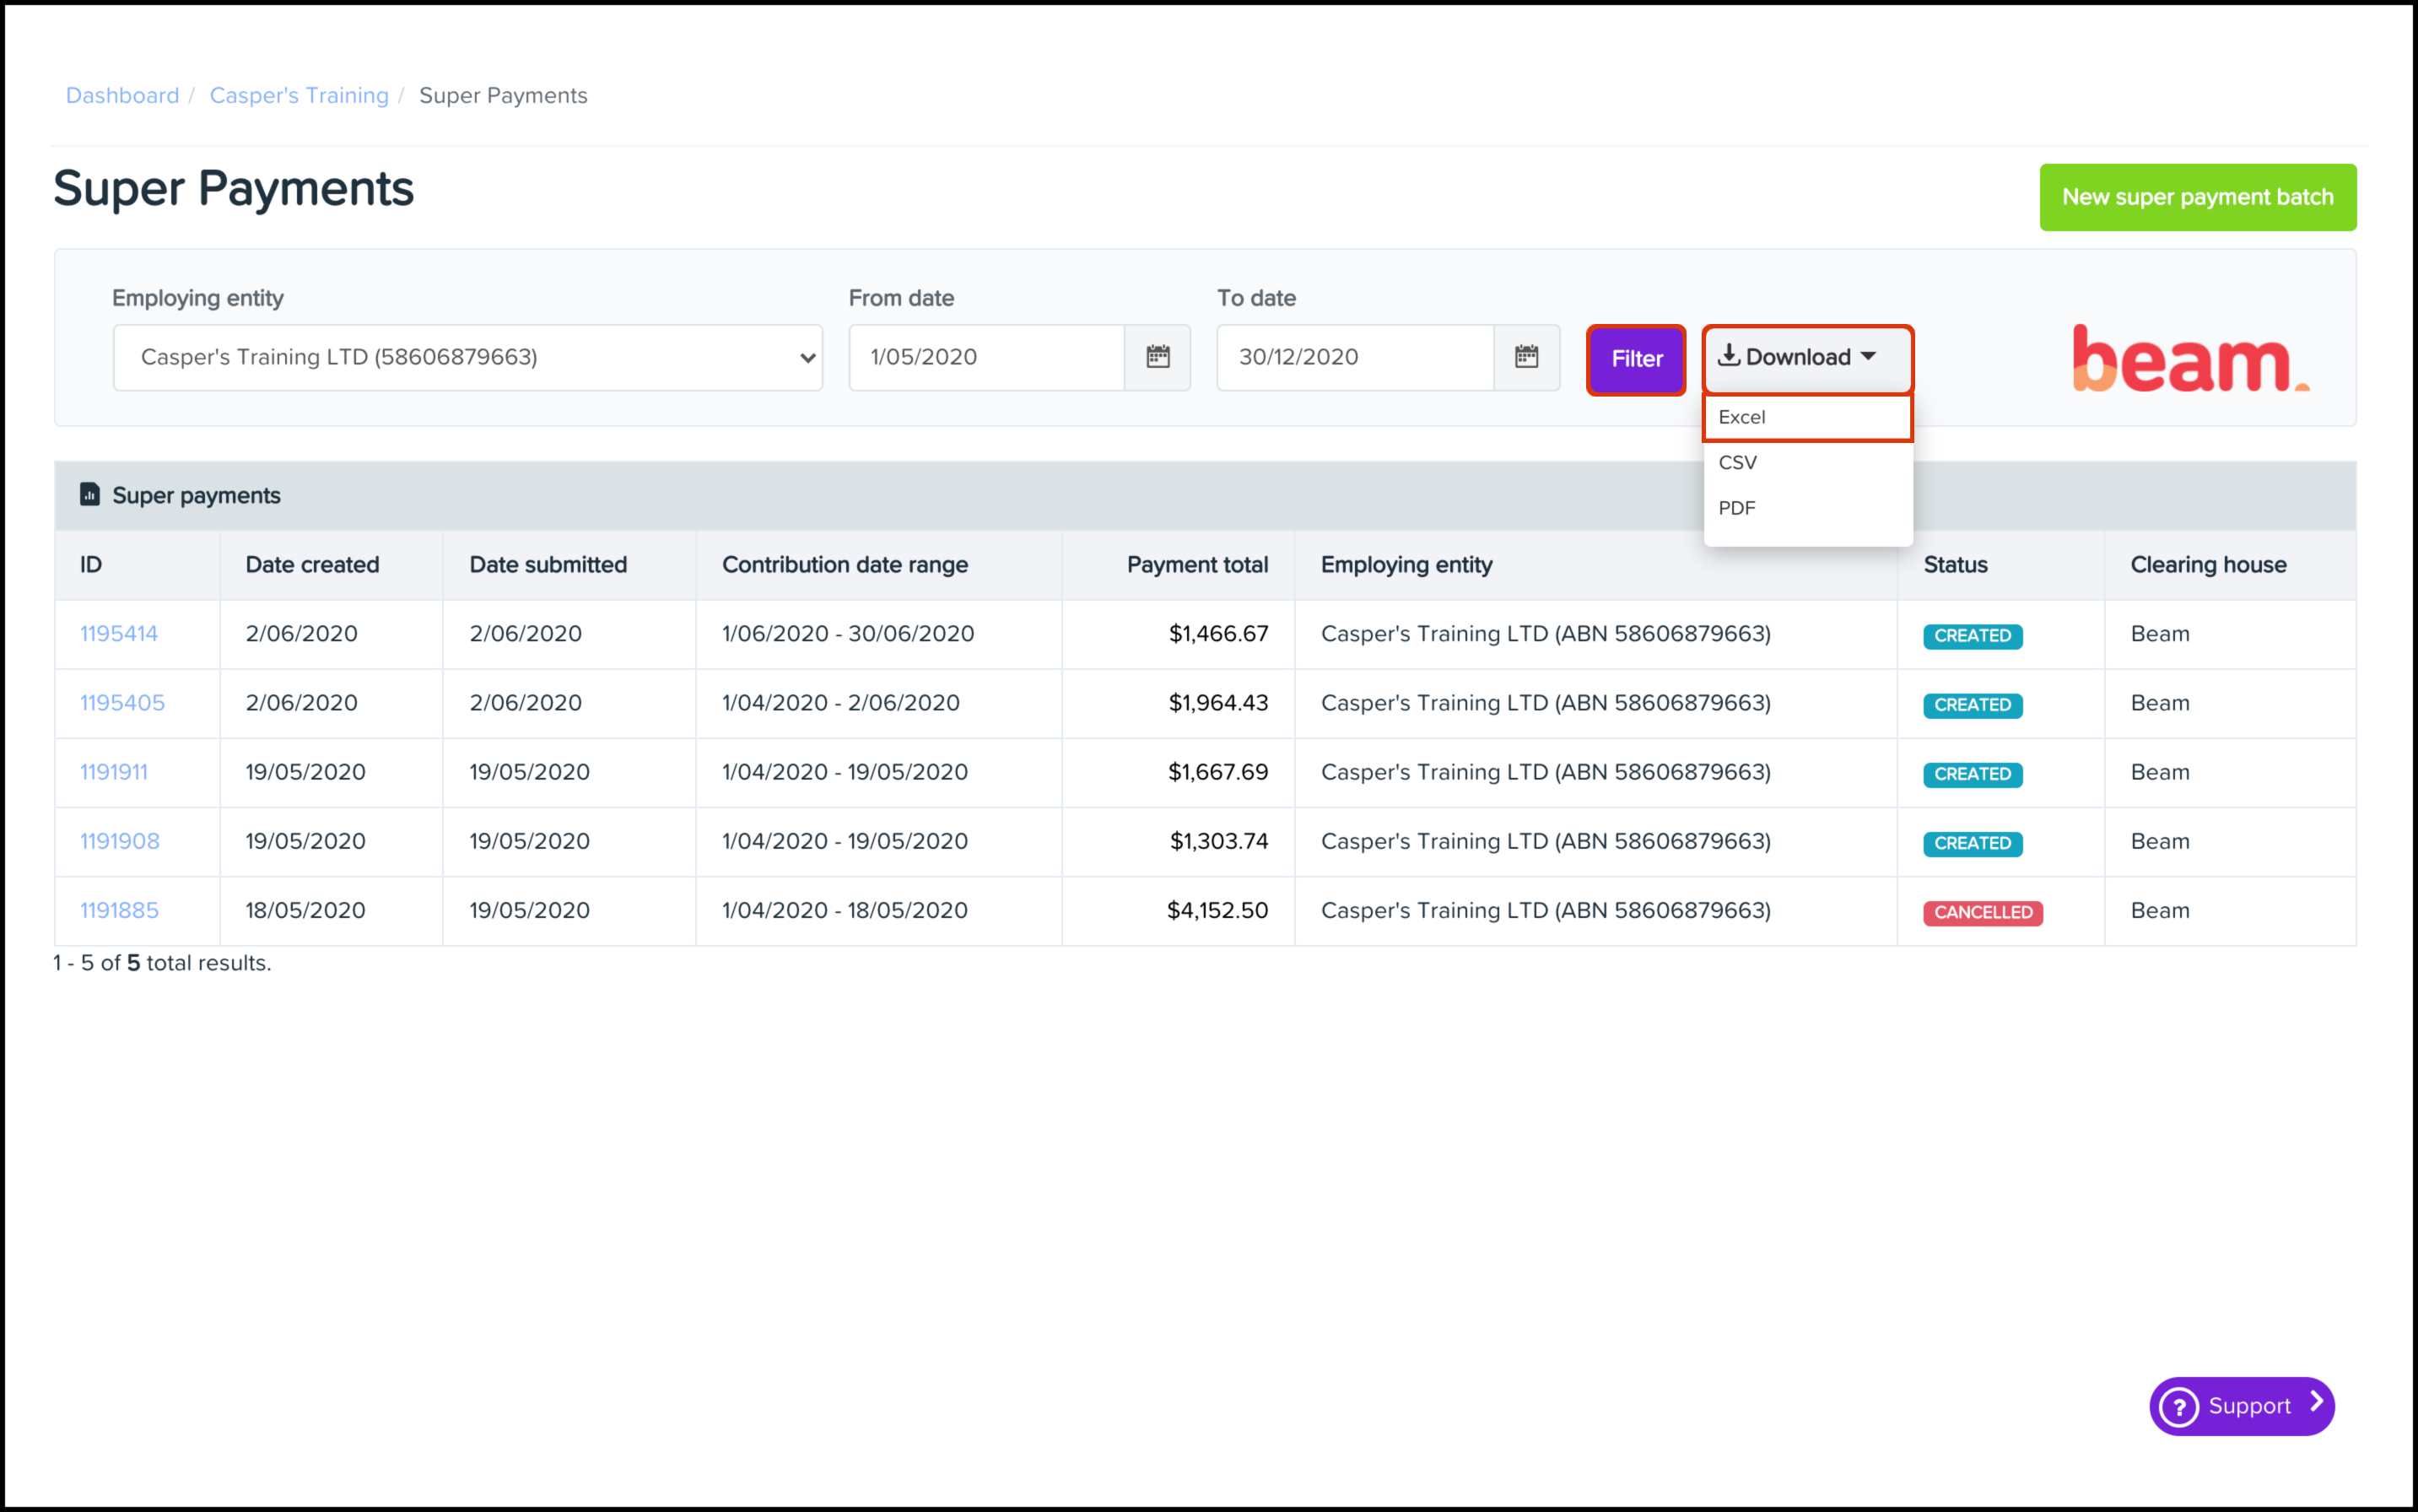Click the From date input field
2418x1512 pixels.
click(986, 357)
